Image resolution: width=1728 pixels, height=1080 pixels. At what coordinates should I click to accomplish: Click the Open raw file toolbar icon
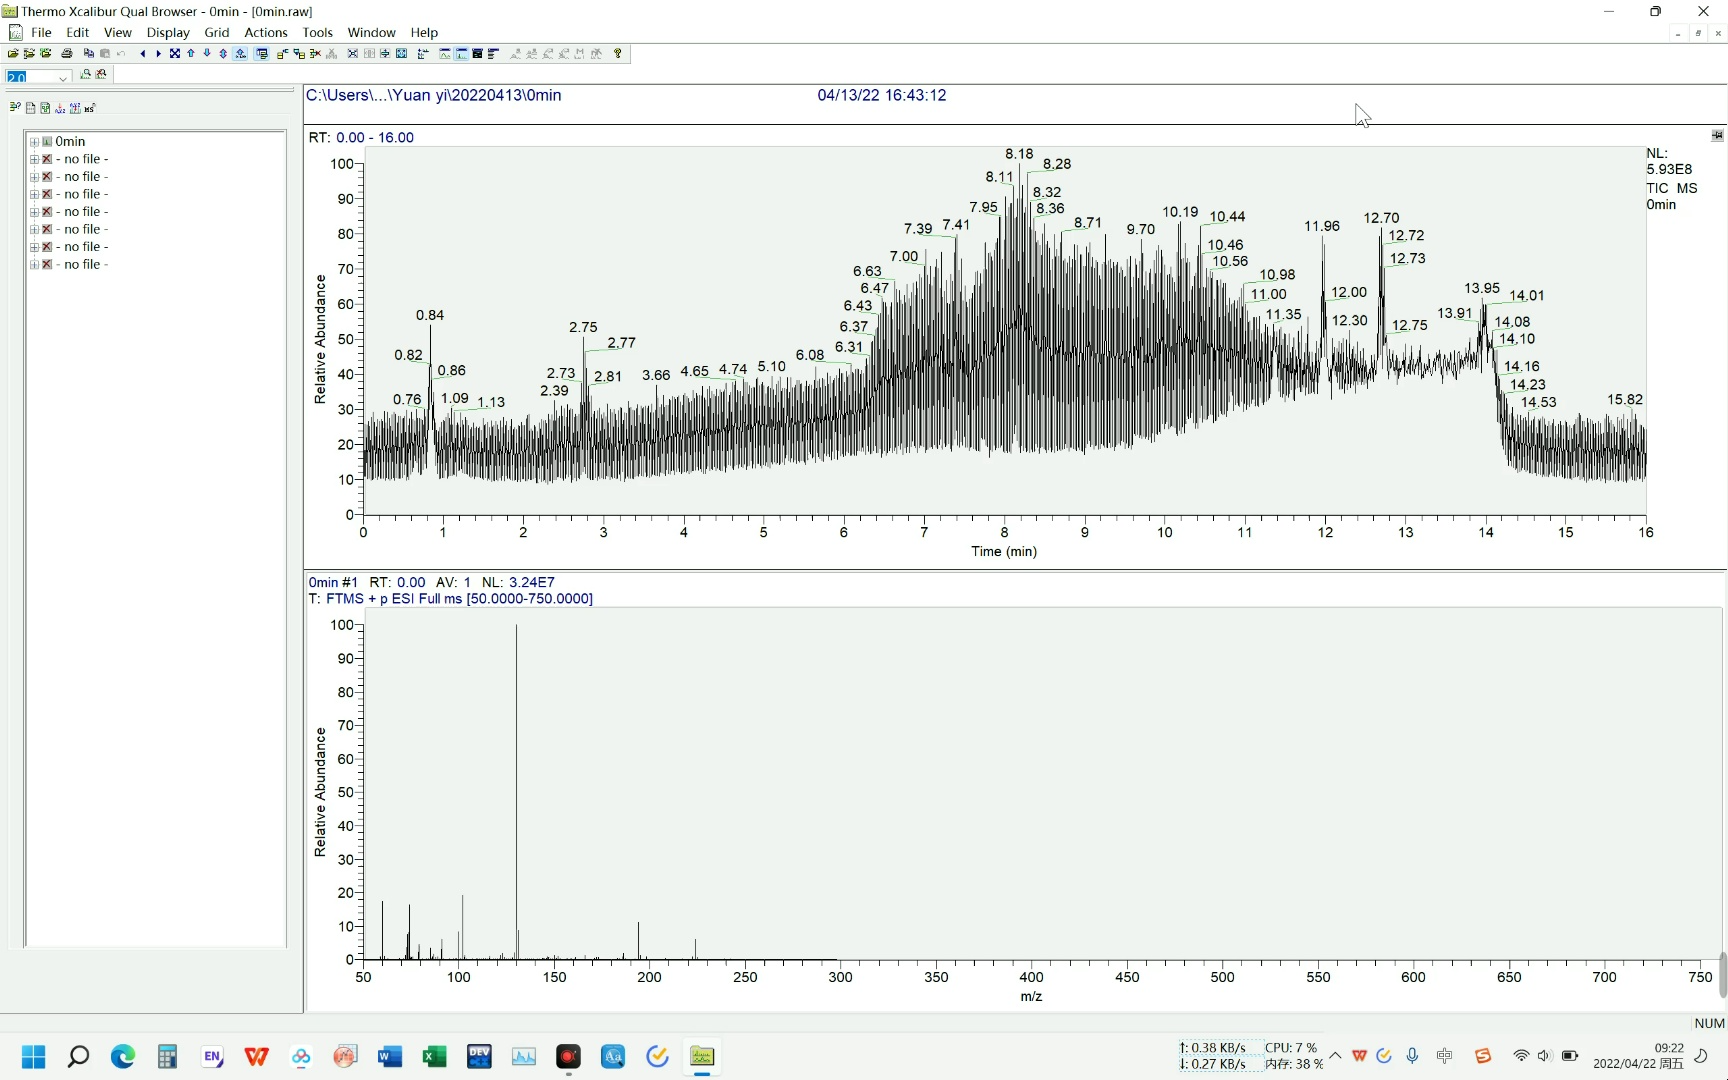(13, 53)
